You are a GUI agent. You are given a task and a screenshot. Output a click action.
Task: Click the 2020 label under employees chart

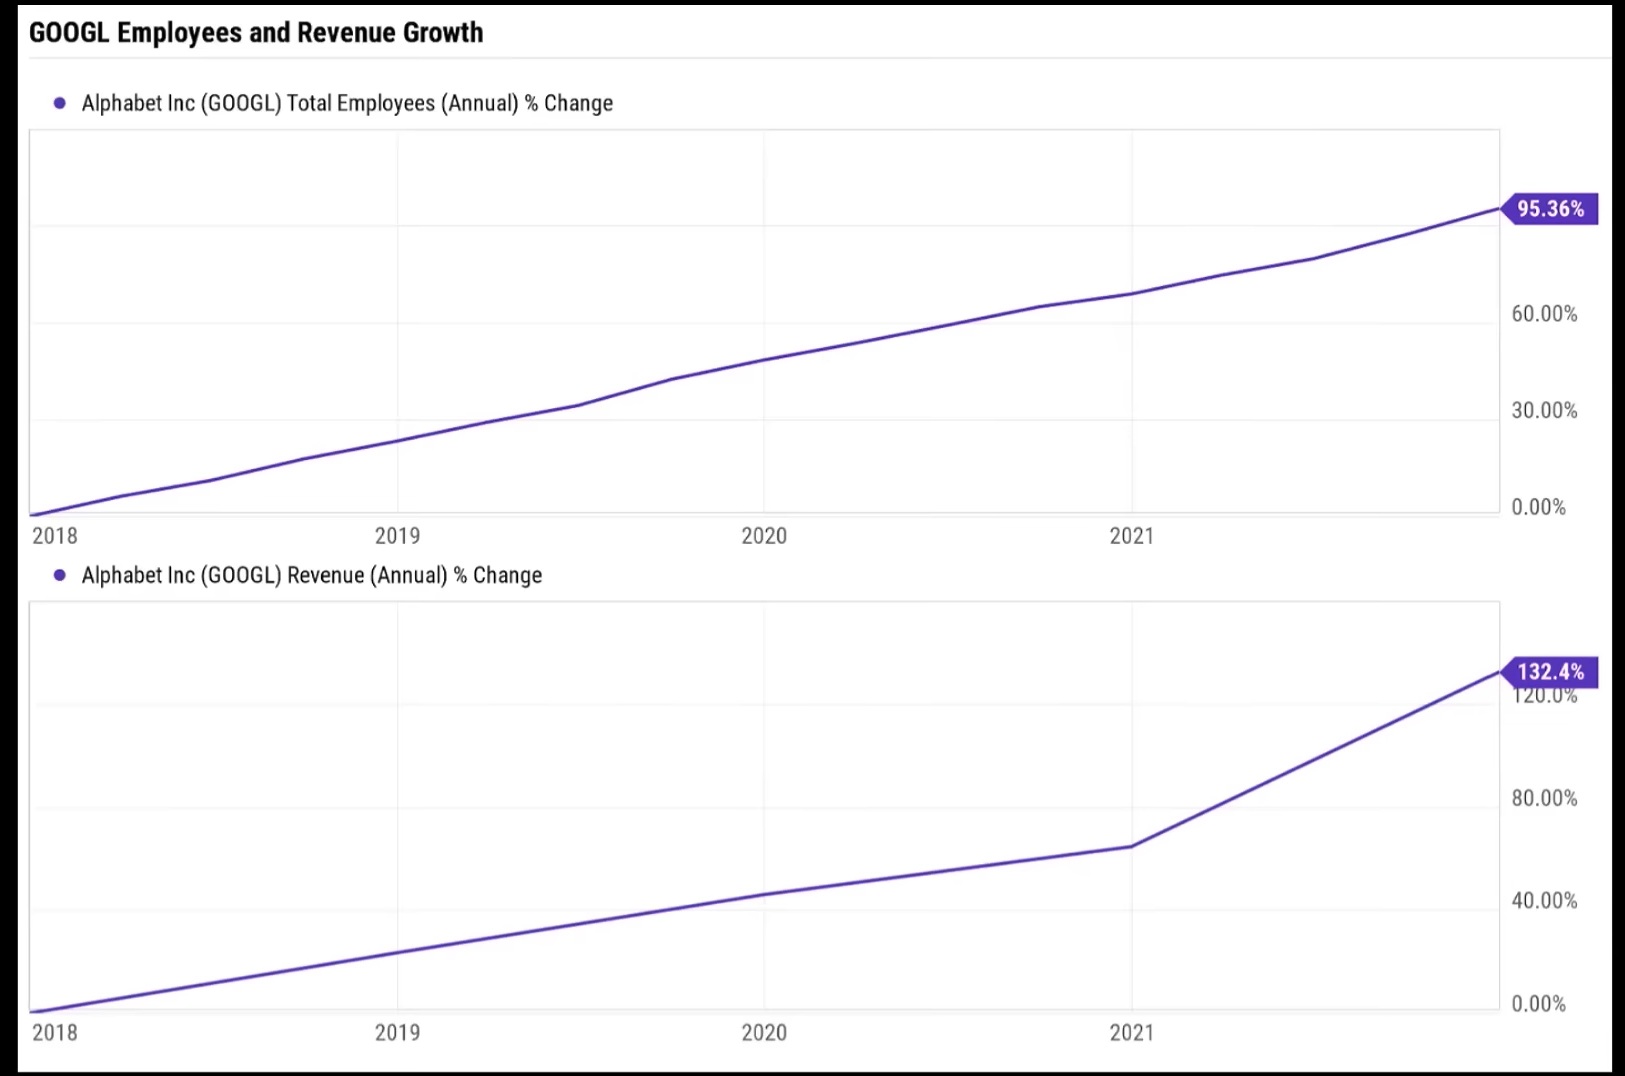(x=764, y=536)
